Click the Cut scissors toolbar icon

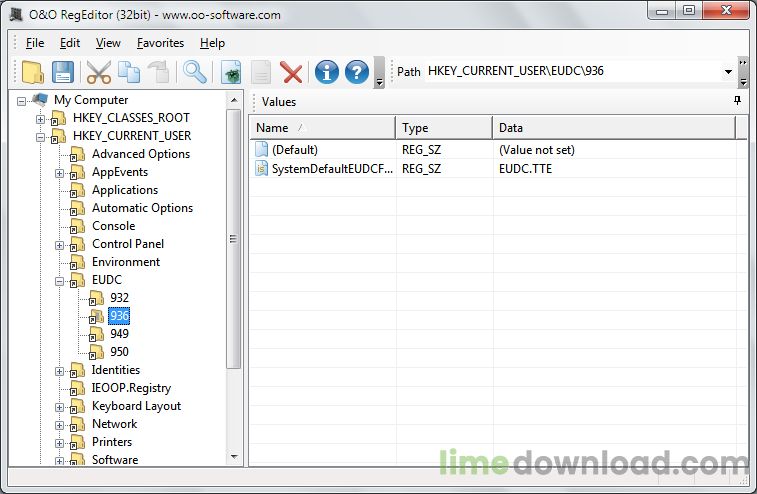(x=98, y=72)
